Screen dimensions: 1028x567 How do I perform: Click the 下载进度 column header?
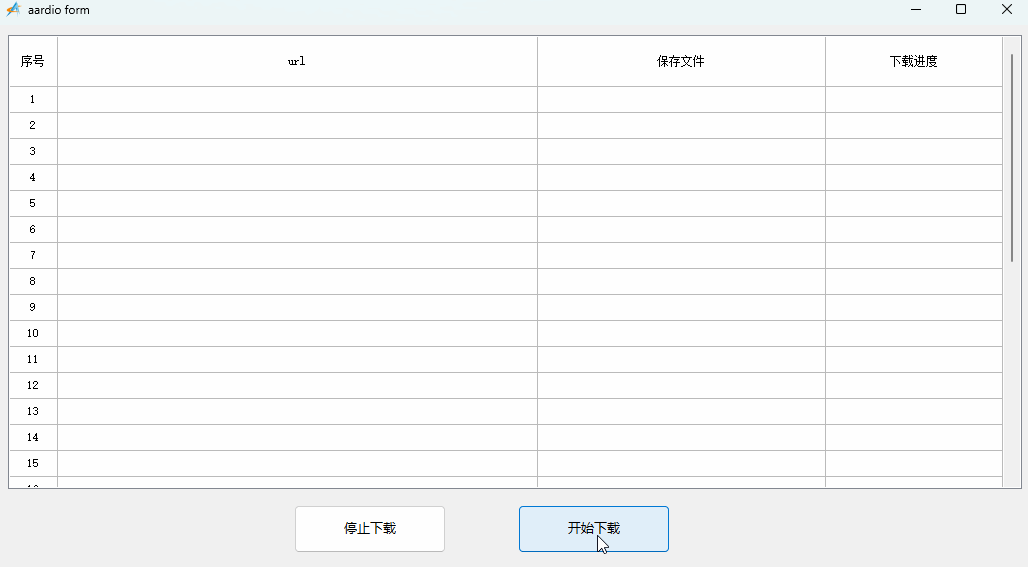[914, 62]
